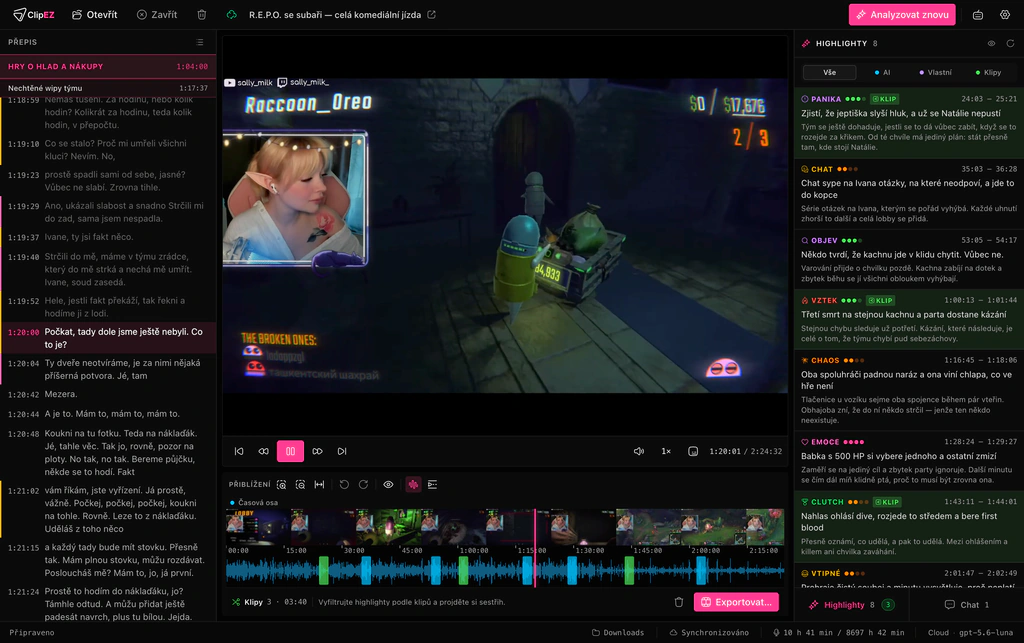
Task: Toggle picture-in-picture icon near timecode
Action: 693,451
